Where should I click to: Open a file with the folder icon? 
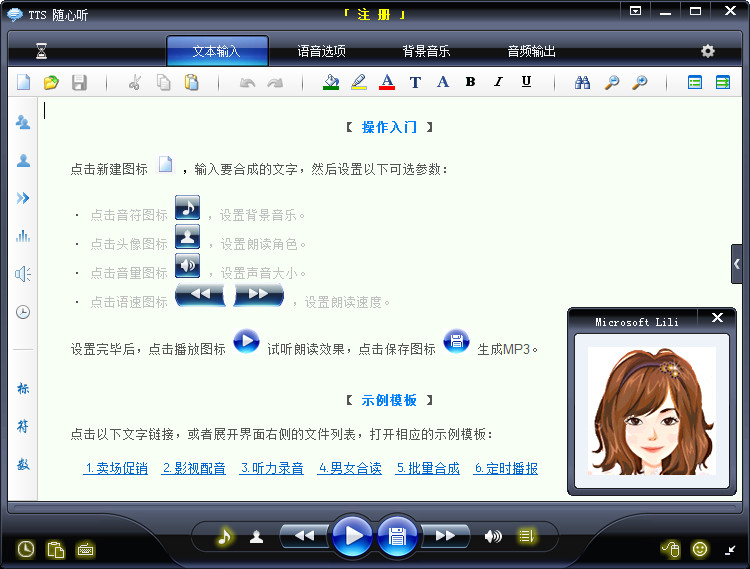51,83
